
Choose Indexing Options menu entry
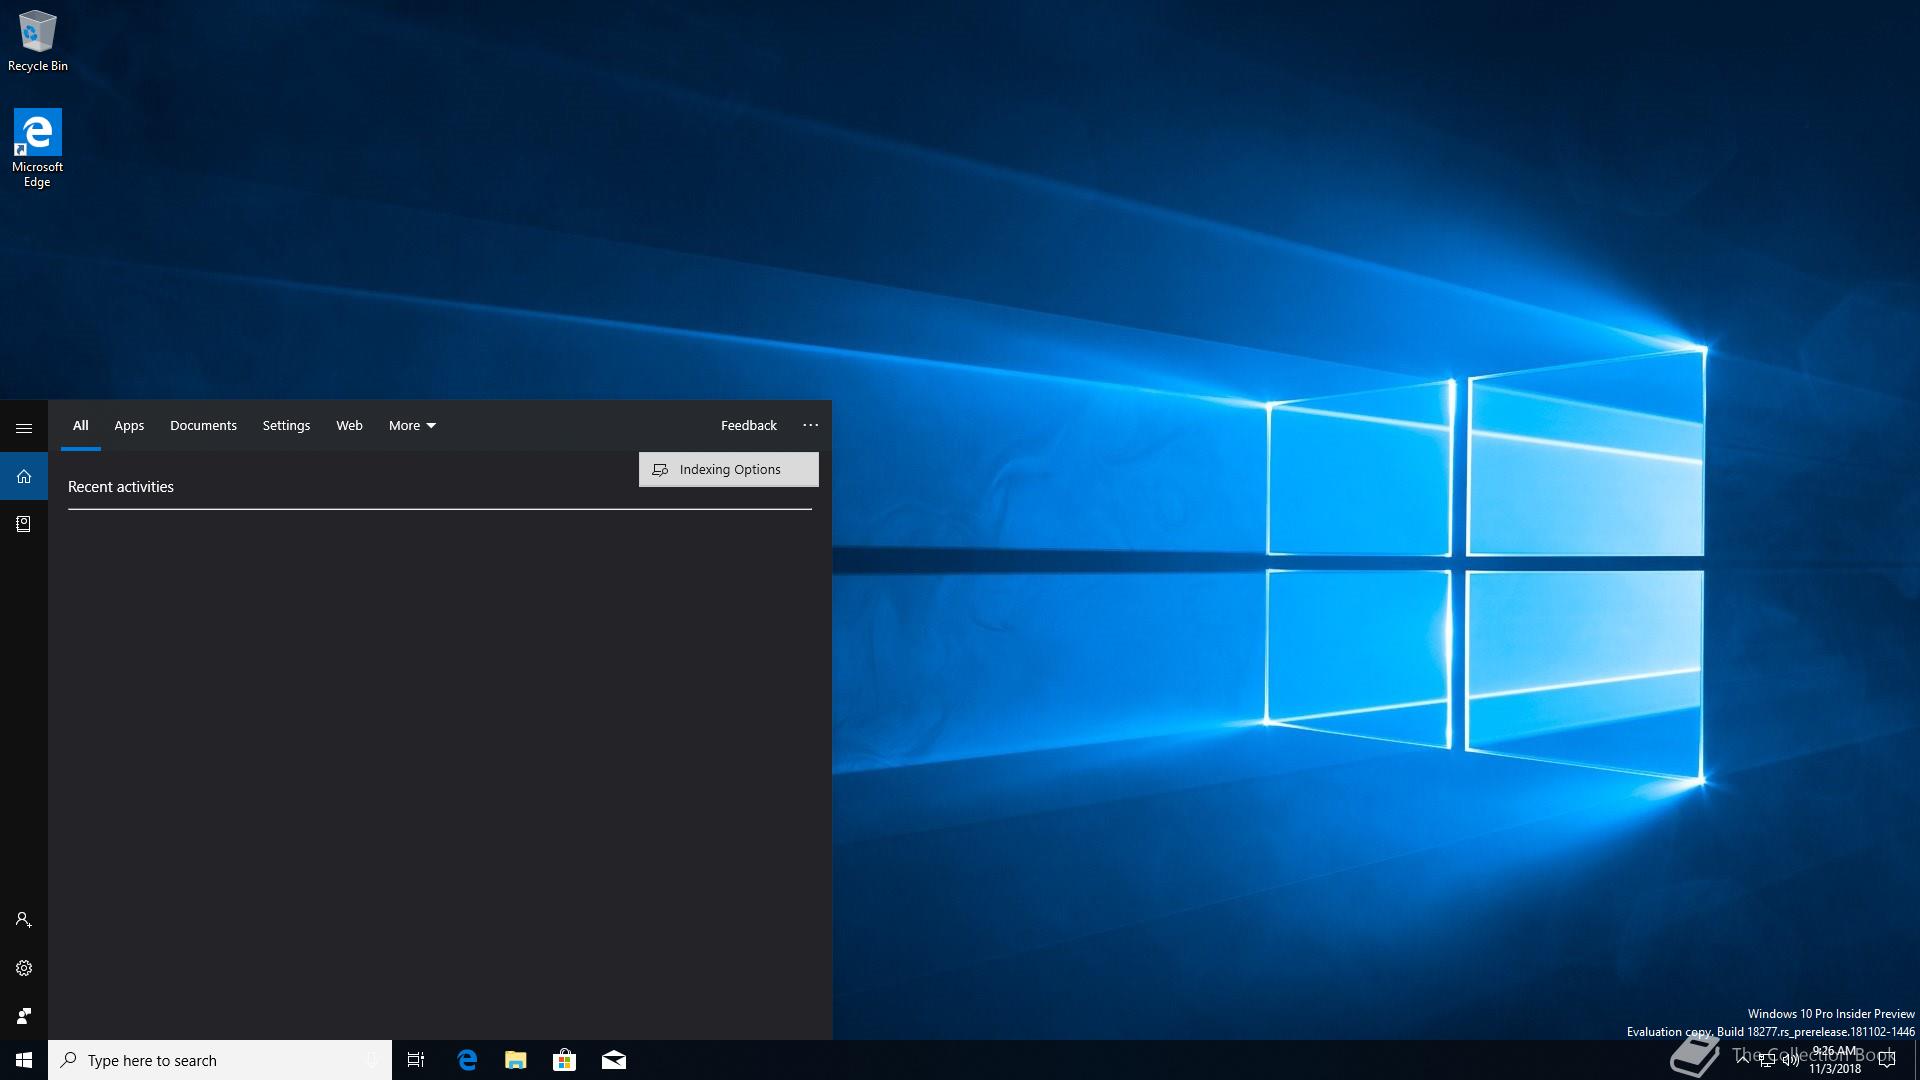coord(729,470)
